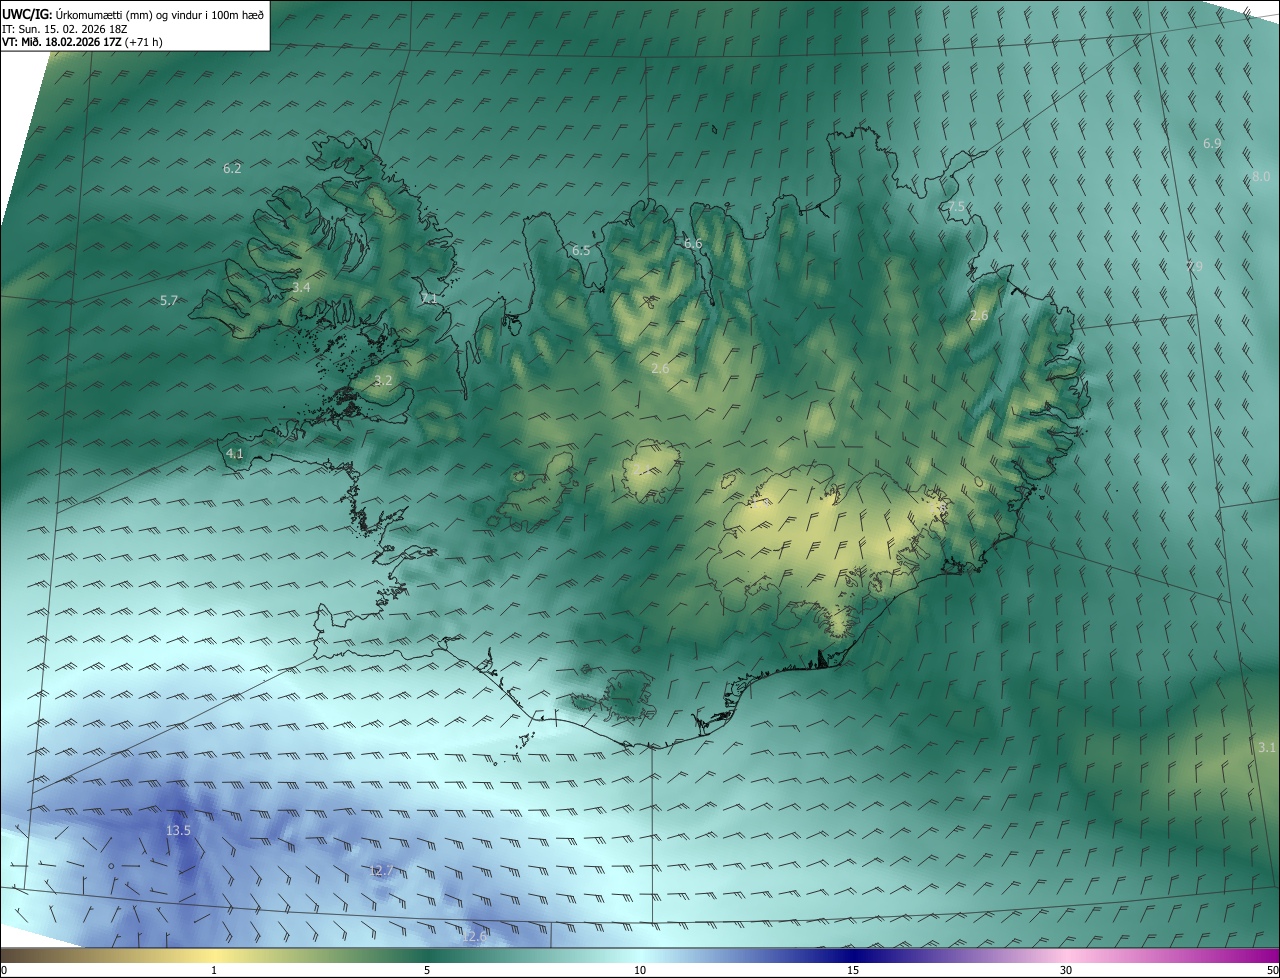Screen dimensions: 1280x978
Task: Select the 3.1 value label
Action: pyautogui.click(x=1267, y=747)
